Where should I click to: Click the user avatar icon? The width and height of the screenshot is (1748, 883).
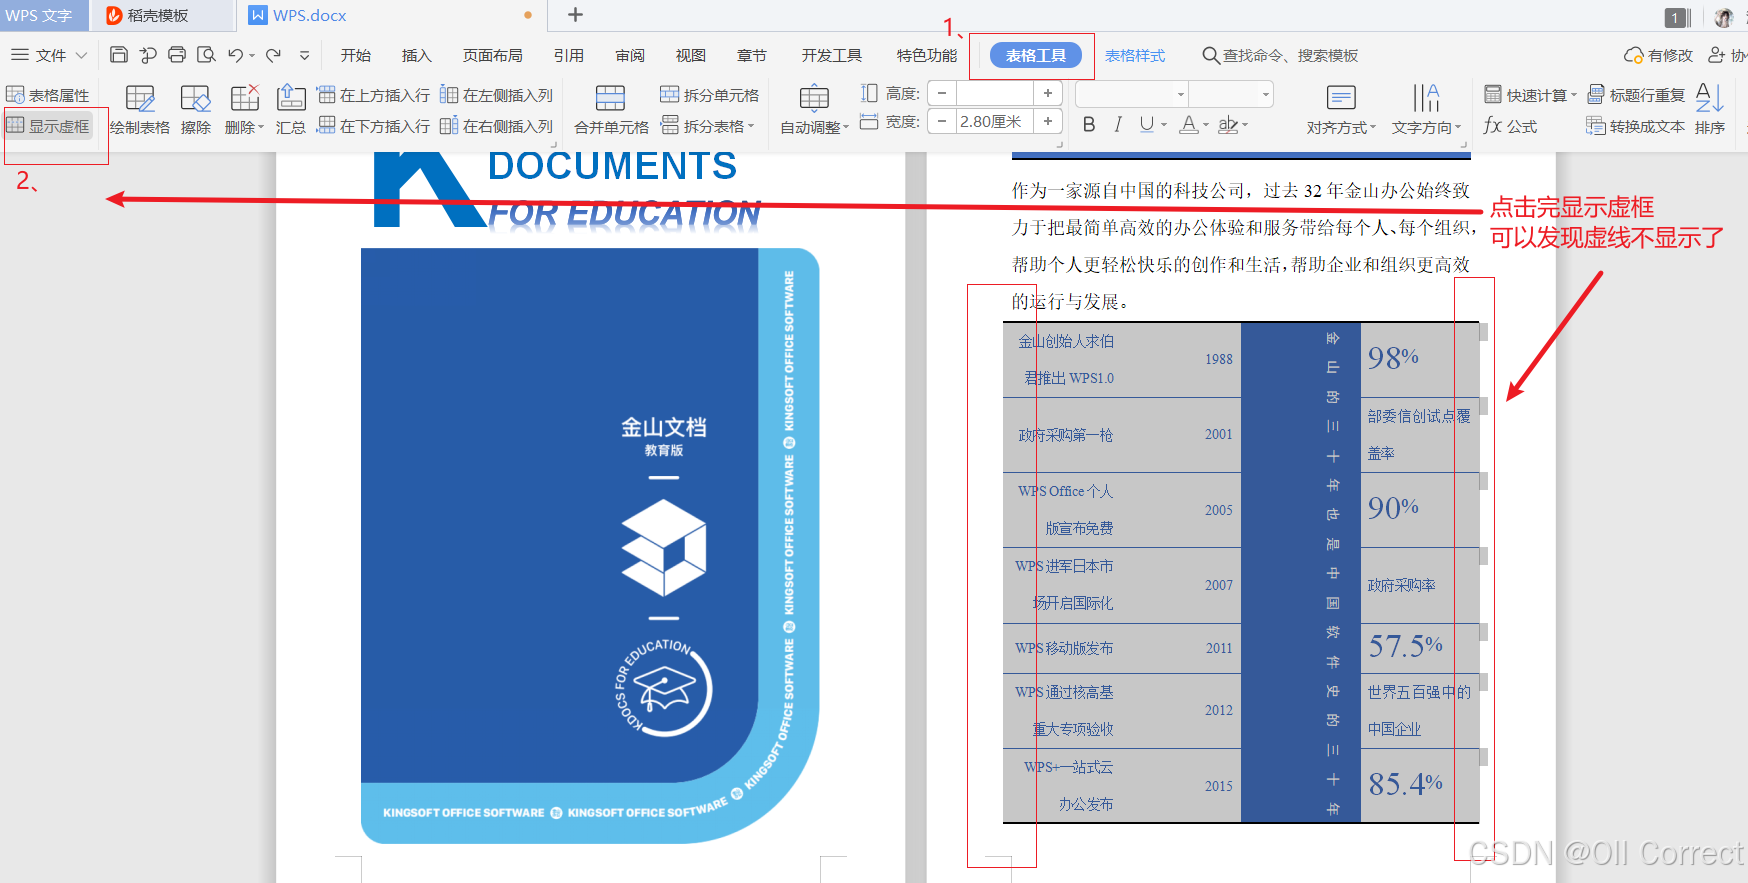pyautogui.click(x=1724, y=17)
